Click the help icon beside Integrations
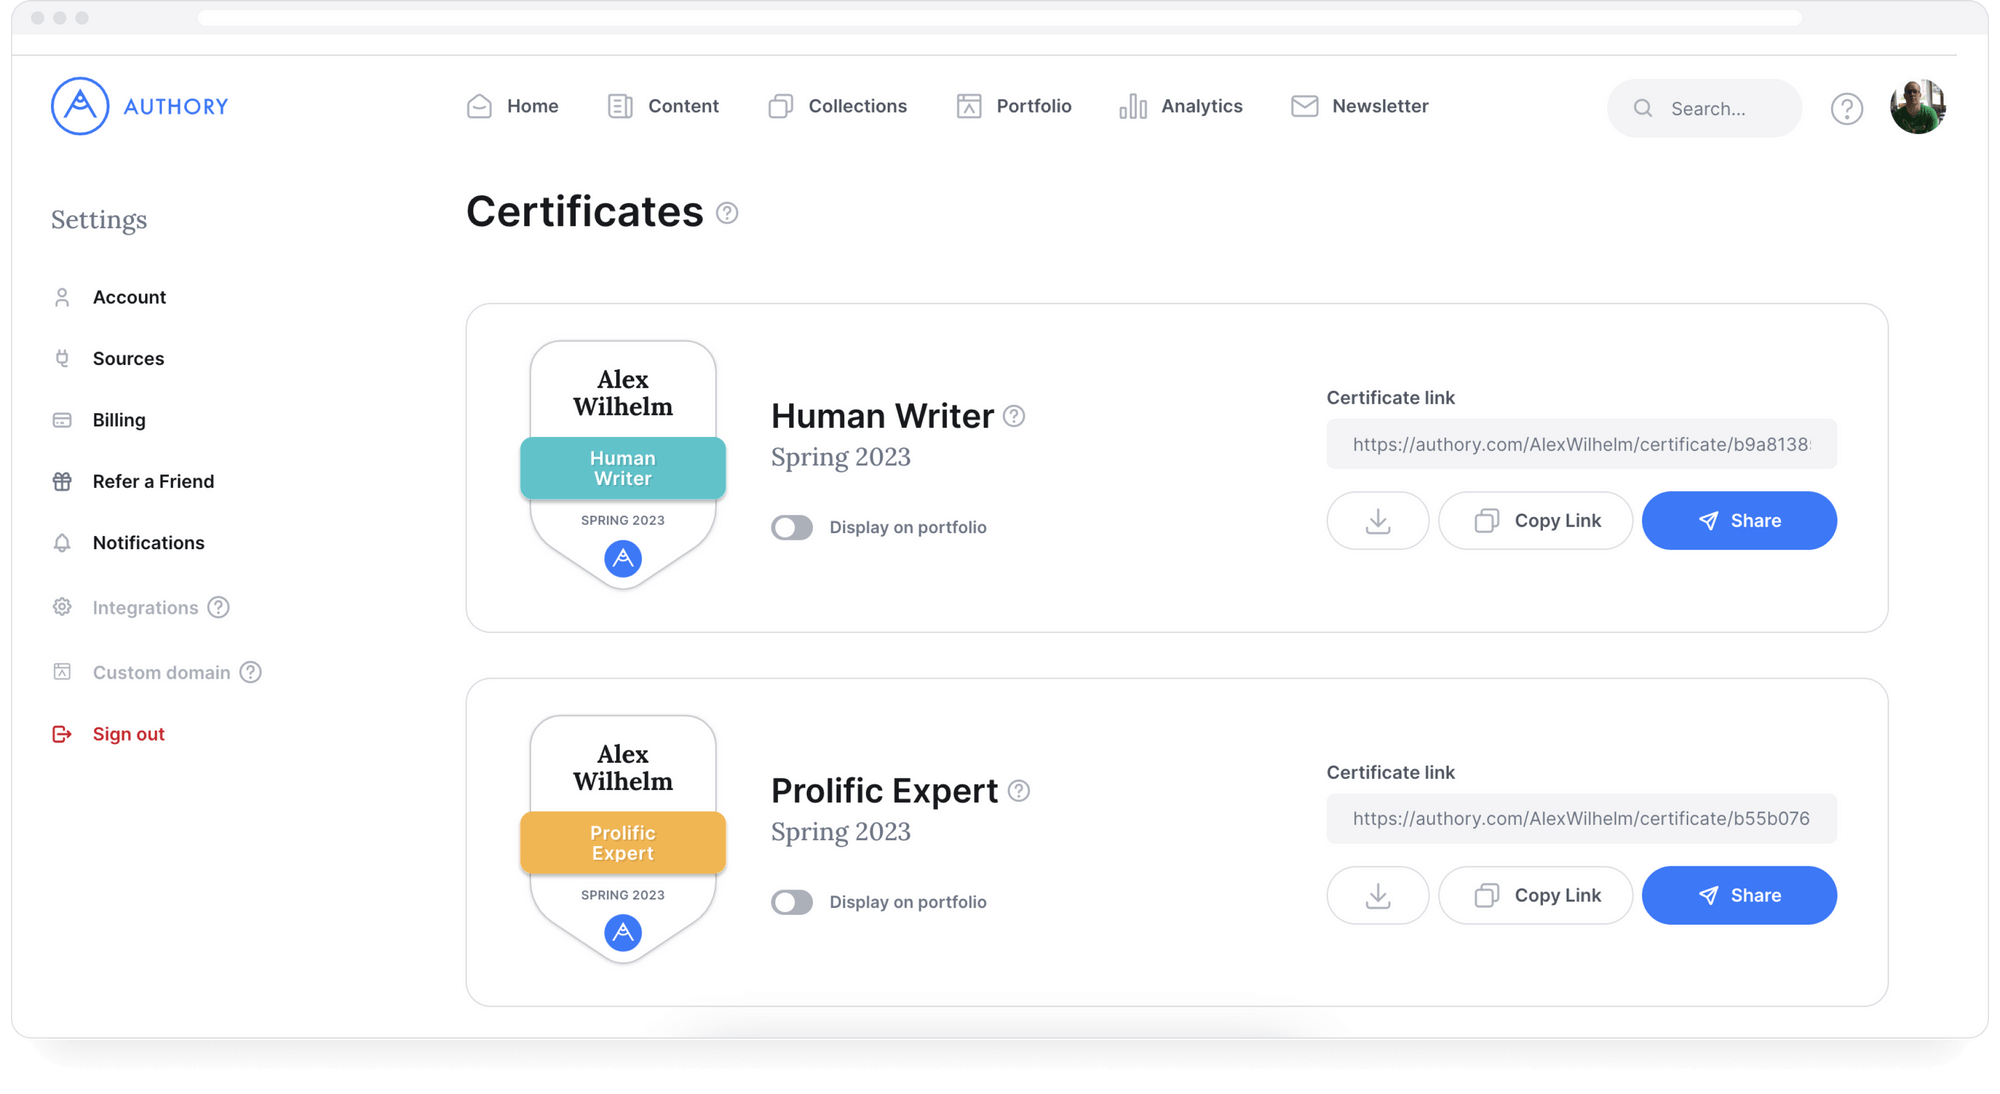The height and width of the screenshot is (1094, 2000). (x=218, y=607)
